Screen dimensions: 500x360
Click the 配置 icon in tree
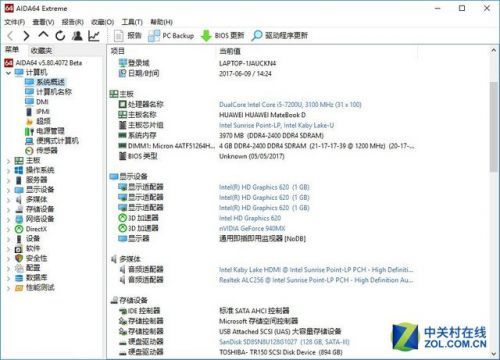(19, 268)
